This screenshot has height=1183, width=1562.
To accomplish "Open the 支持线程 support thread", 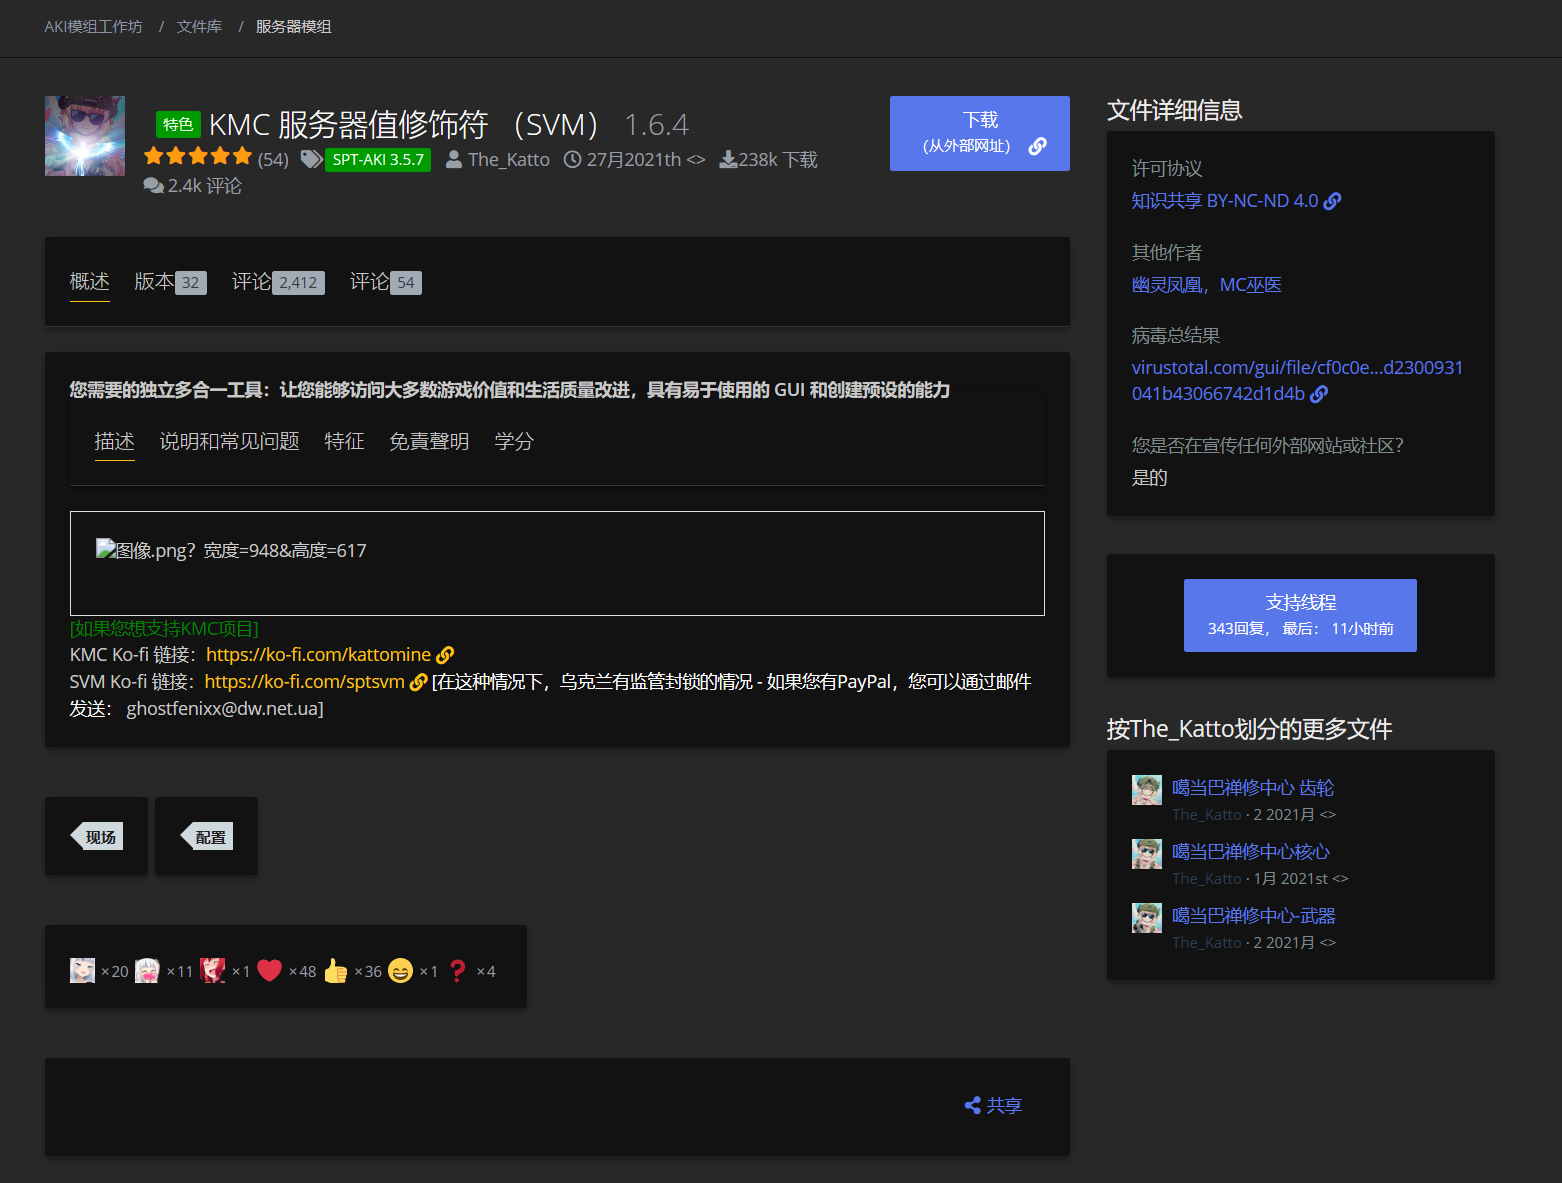I will coord(1300,615).
